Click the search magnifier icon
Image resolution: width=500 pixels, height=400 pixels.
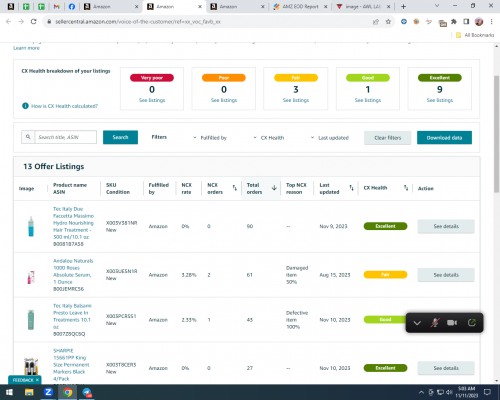[x=28, y=137]
